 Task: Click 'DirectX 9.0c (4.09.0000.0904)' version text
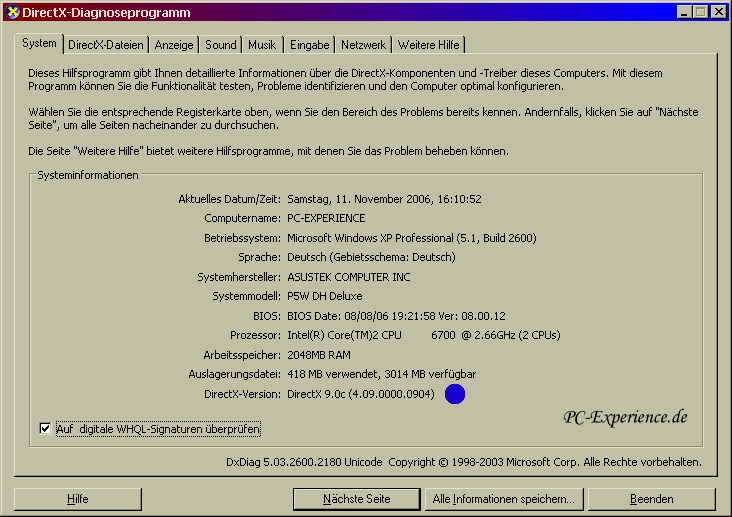(361, 394)
